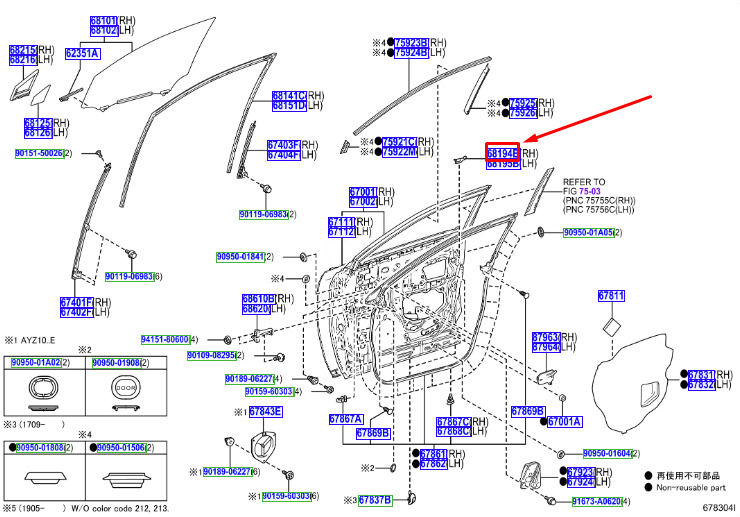The width and height of the screenshot is (740, 517).
Task: Click part code 90119-06983 with quantity 6
Action: [129, 276]
